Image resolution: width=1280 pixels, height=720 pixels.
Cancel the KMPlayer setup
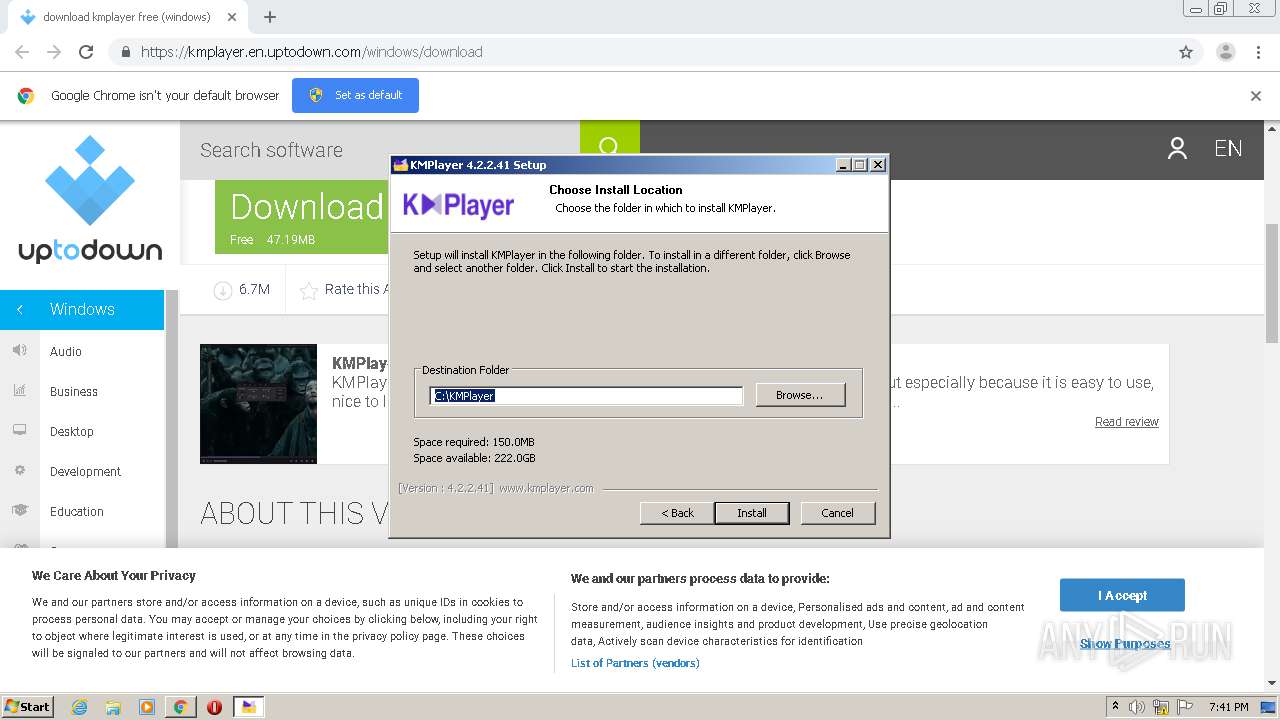click(838, 513)
